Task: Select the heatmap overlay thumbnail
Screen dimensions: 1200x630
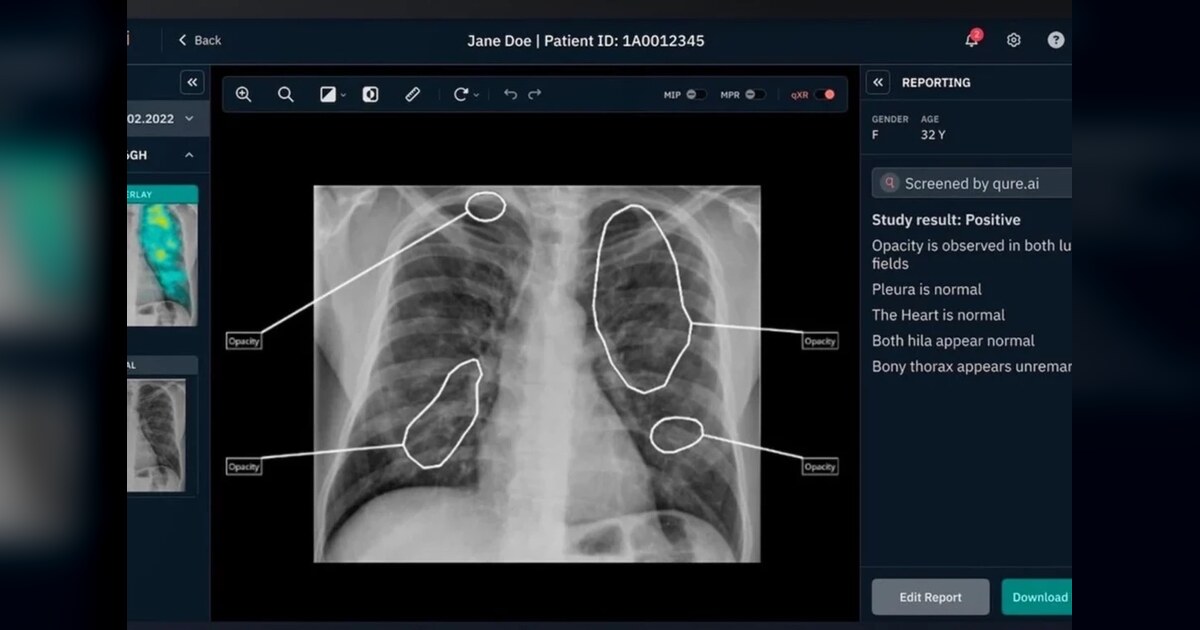Action: pos(162,255)
